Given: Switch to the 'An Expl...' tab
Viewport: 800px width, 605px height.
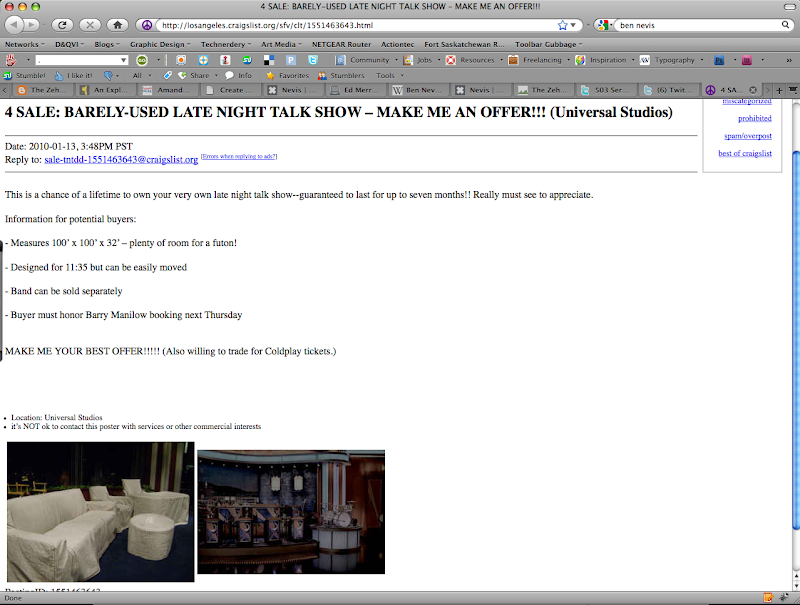Looking at the screenshot, I should [105, 90].
